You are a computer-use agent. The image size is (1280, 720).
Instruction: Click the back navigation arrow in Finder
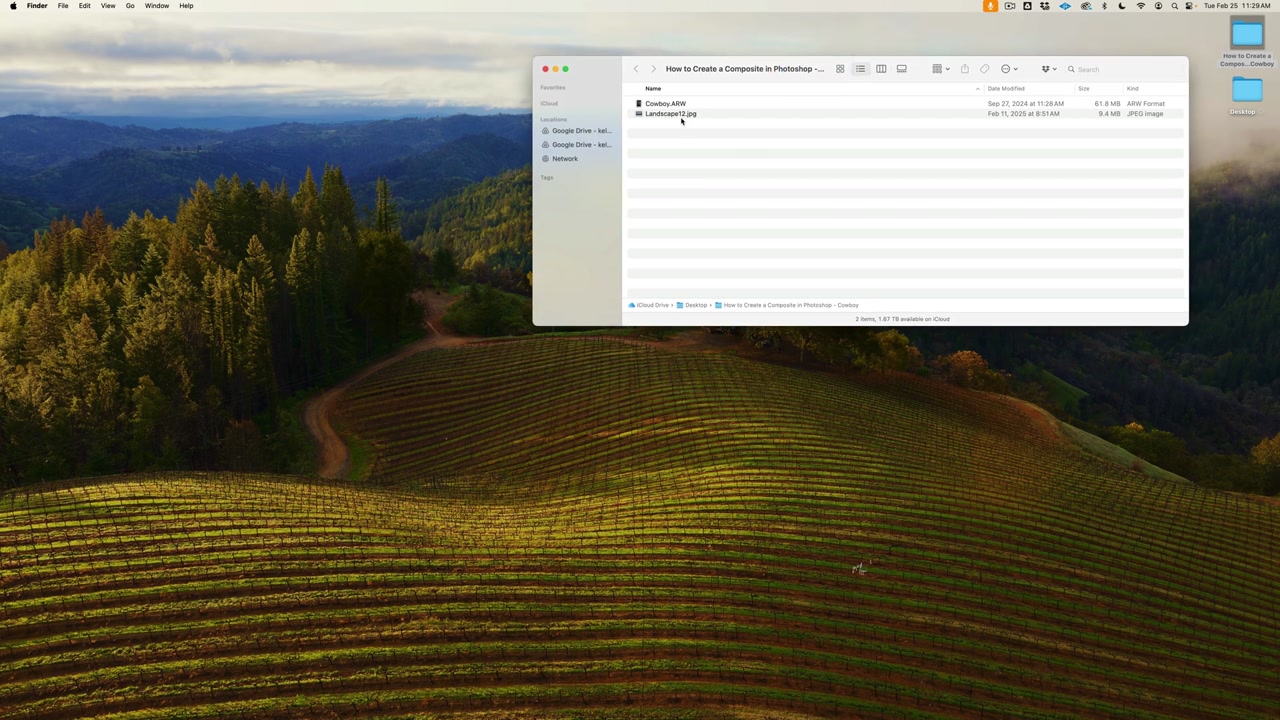click(x=636, y=68)
